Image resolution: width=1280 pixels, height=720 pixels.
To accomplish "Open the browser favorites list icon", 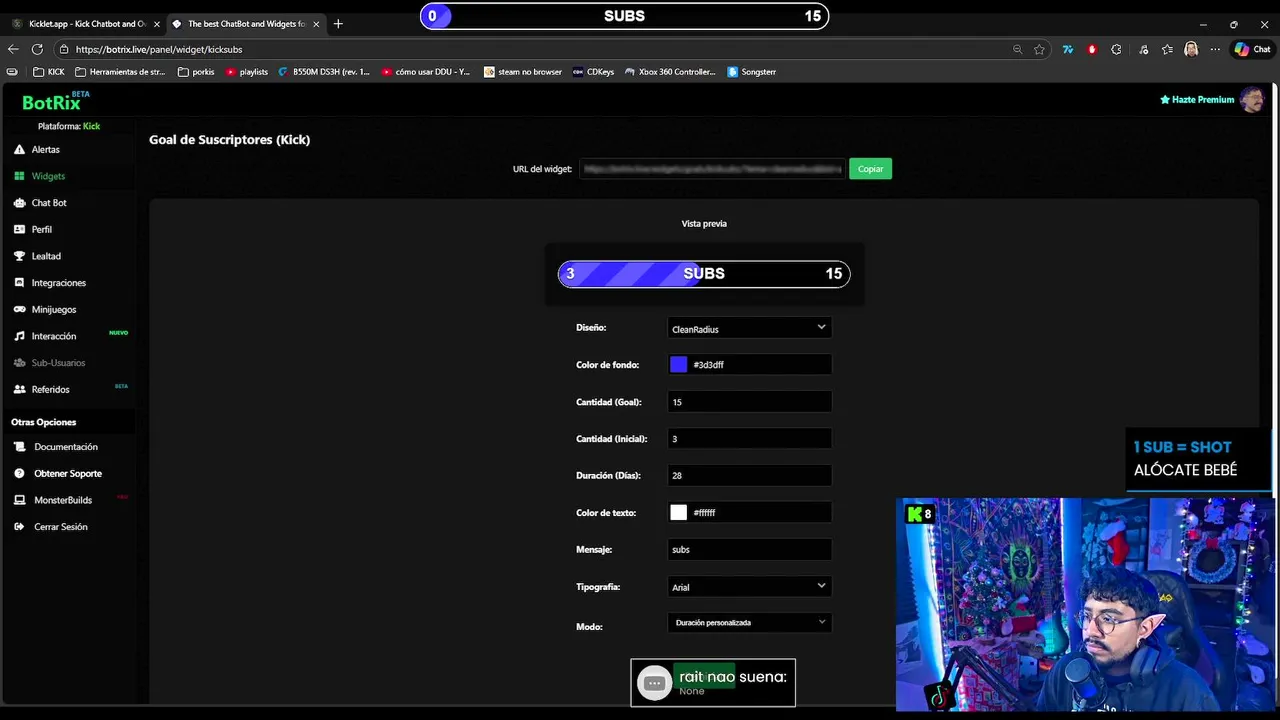I will (x=1167, y=49).
